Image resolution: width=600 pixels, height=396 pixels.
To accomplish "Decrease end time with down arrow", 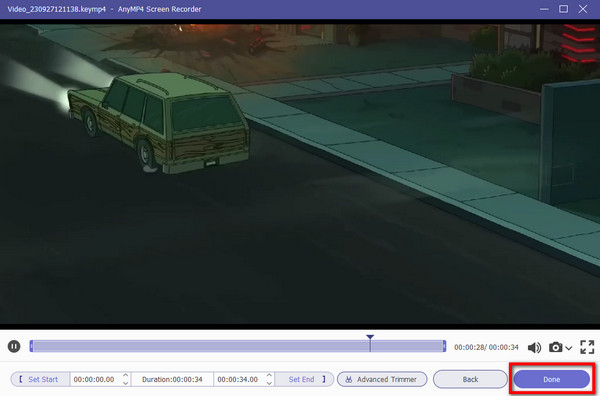I will pos(269,383).
